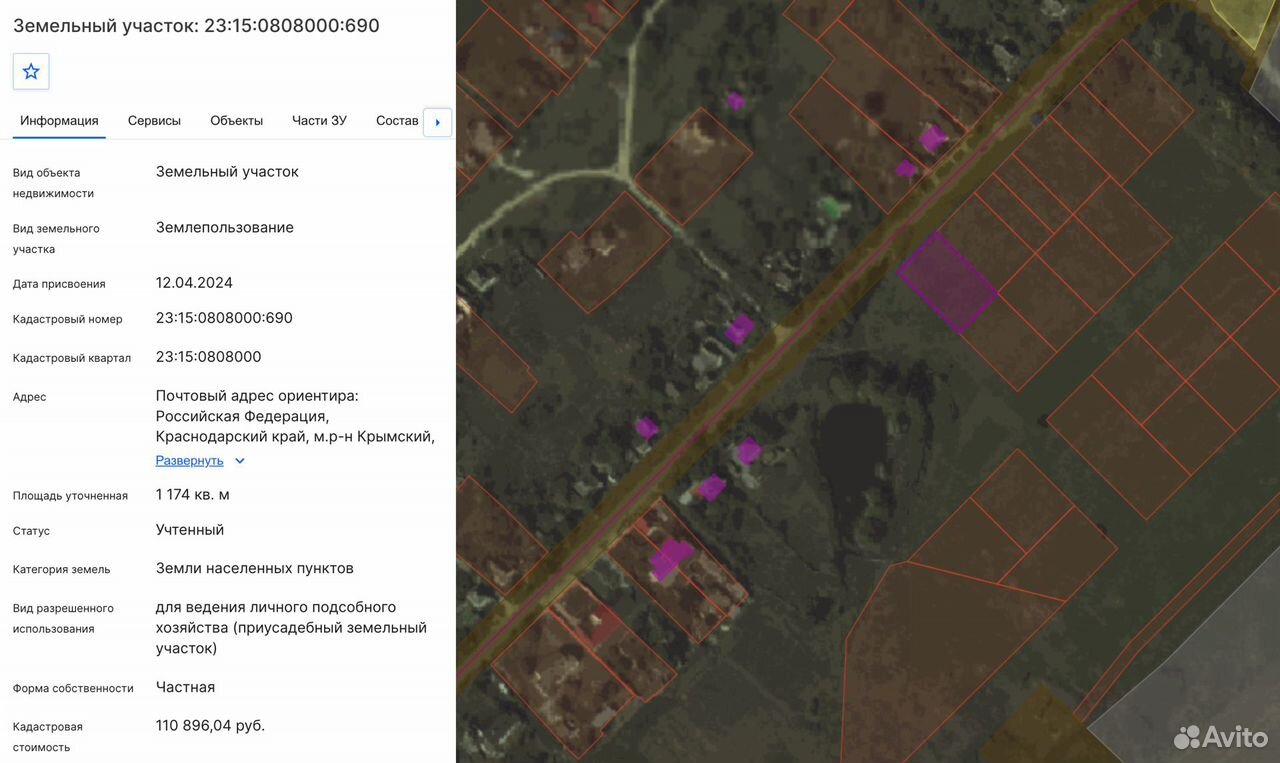Select the status value Учтенный
This screenshot has height=763, width=1280.
(190, 530)
